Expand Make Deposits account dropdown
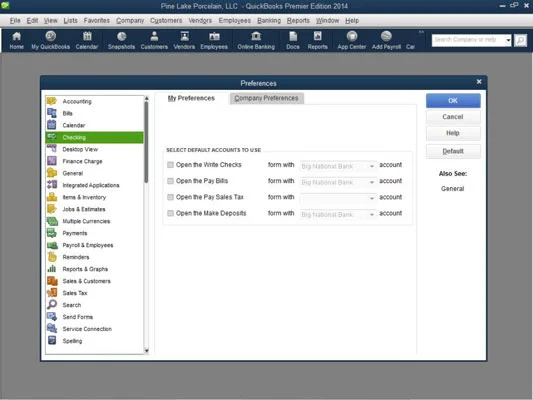Image resolution: width=533 pixels, height=400 pixels. [372, 215]
